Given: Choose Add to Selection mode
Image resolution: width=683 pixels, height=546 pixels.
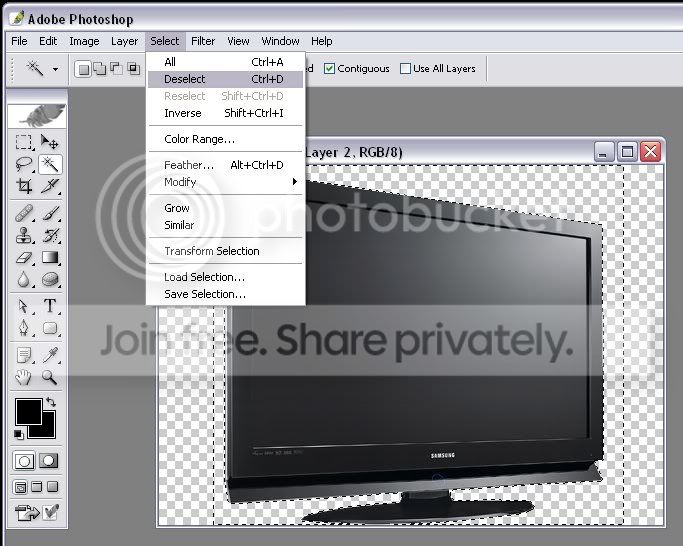Looking at the screenshot, I should tap(100, 69).
